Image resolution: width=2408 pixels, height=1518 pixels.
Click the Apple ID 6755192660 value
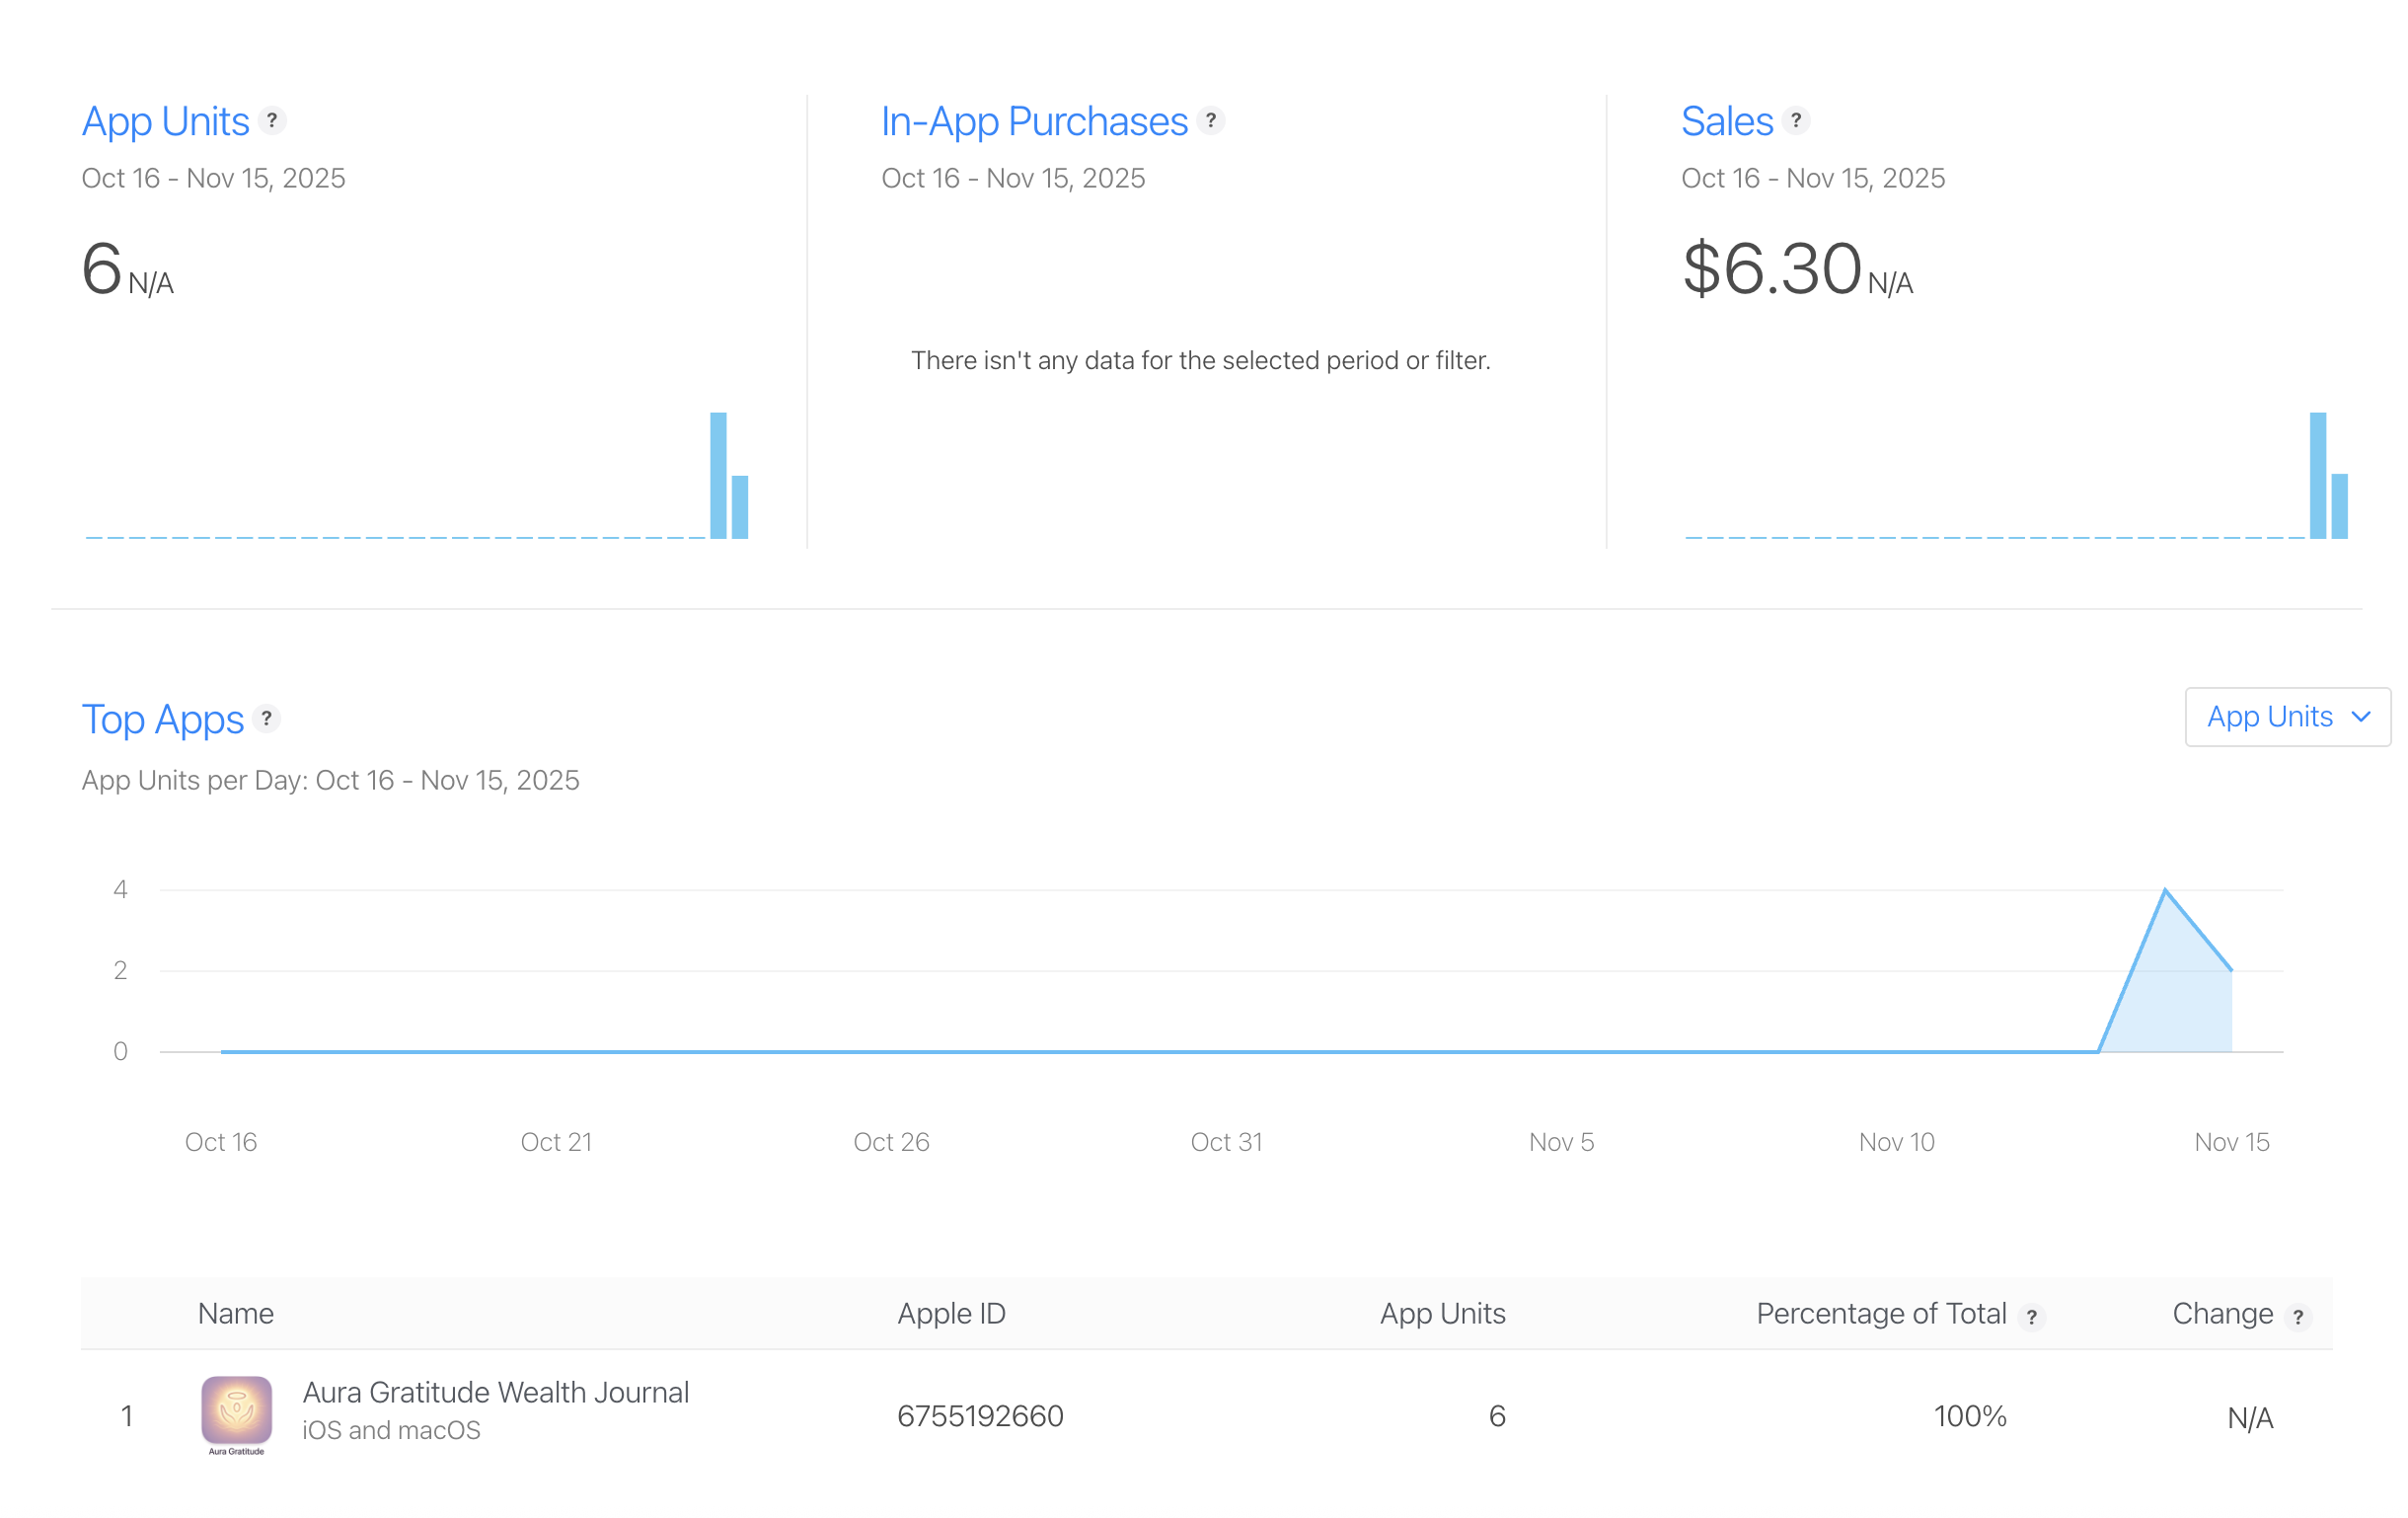click(980, 1416)
